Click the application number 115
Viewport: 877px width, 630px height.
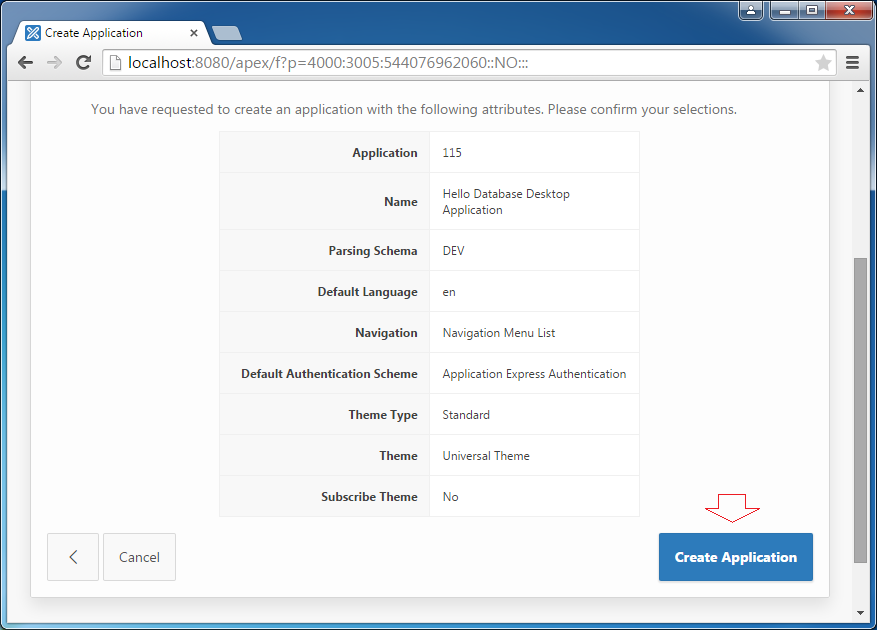(x=452, y=153)
